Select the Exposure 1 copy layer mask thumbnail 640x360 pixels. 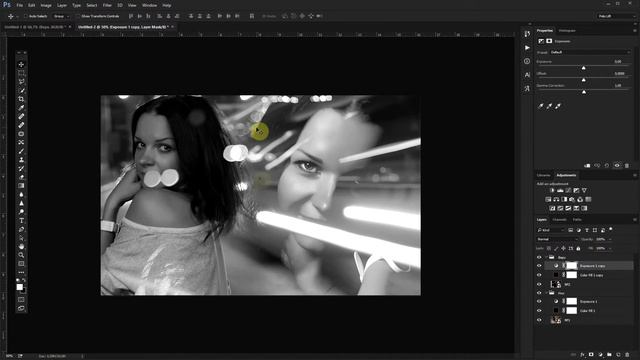click(x=571, y=266)
